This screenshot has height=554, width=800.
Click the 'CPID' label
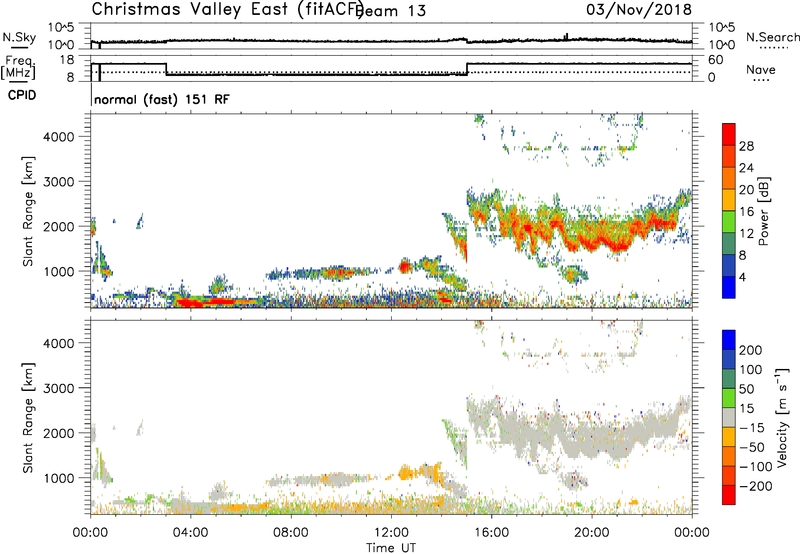22,95
